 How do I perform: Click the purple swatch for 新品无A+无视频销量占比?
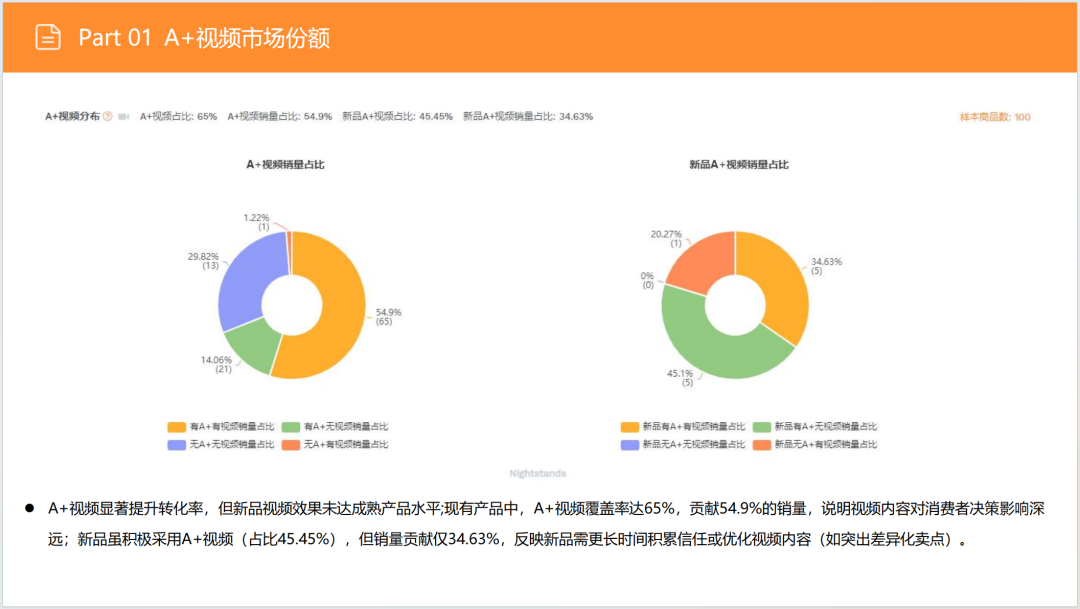[x=630, y=445]
